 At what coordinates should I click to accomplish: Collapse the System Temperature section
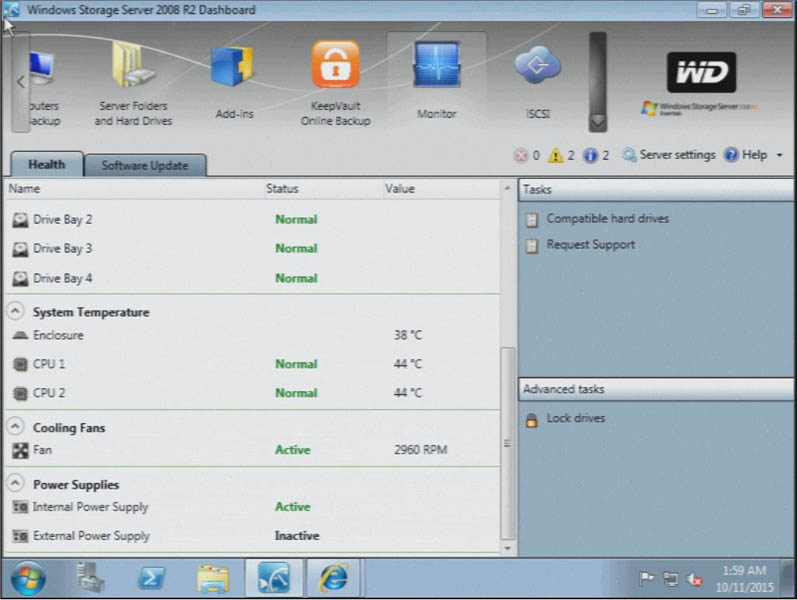point(17,312)
